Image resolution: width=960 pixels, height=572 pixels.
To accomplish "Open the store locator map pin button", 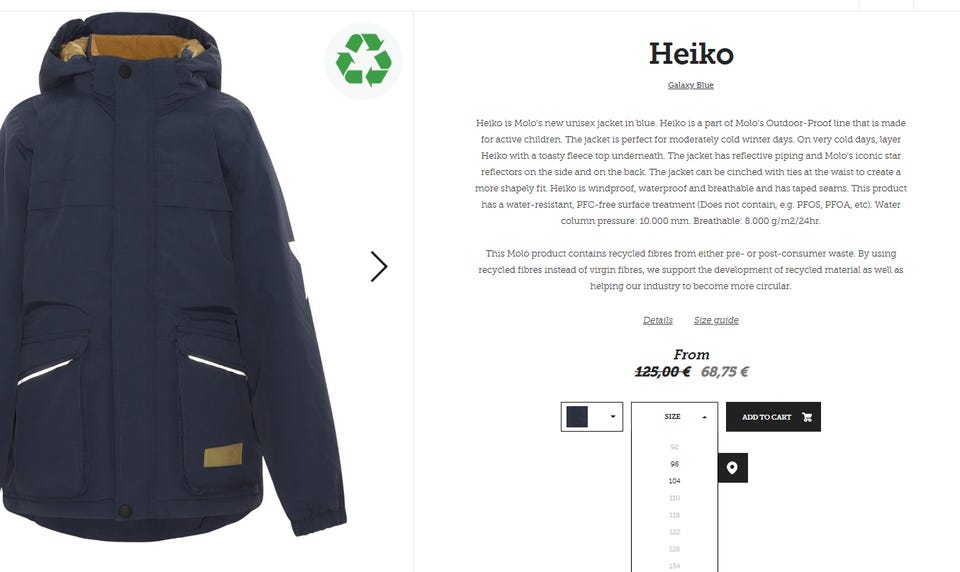I will (732, 468).
